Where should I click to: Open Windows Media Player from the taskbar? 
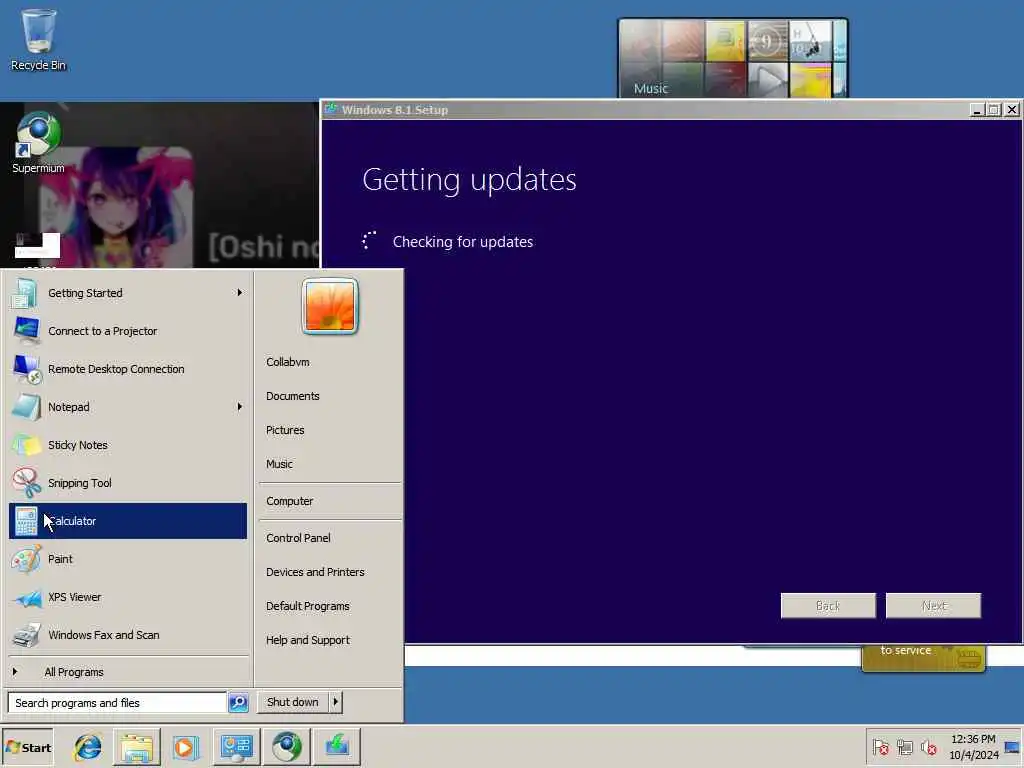click(185, 747)
